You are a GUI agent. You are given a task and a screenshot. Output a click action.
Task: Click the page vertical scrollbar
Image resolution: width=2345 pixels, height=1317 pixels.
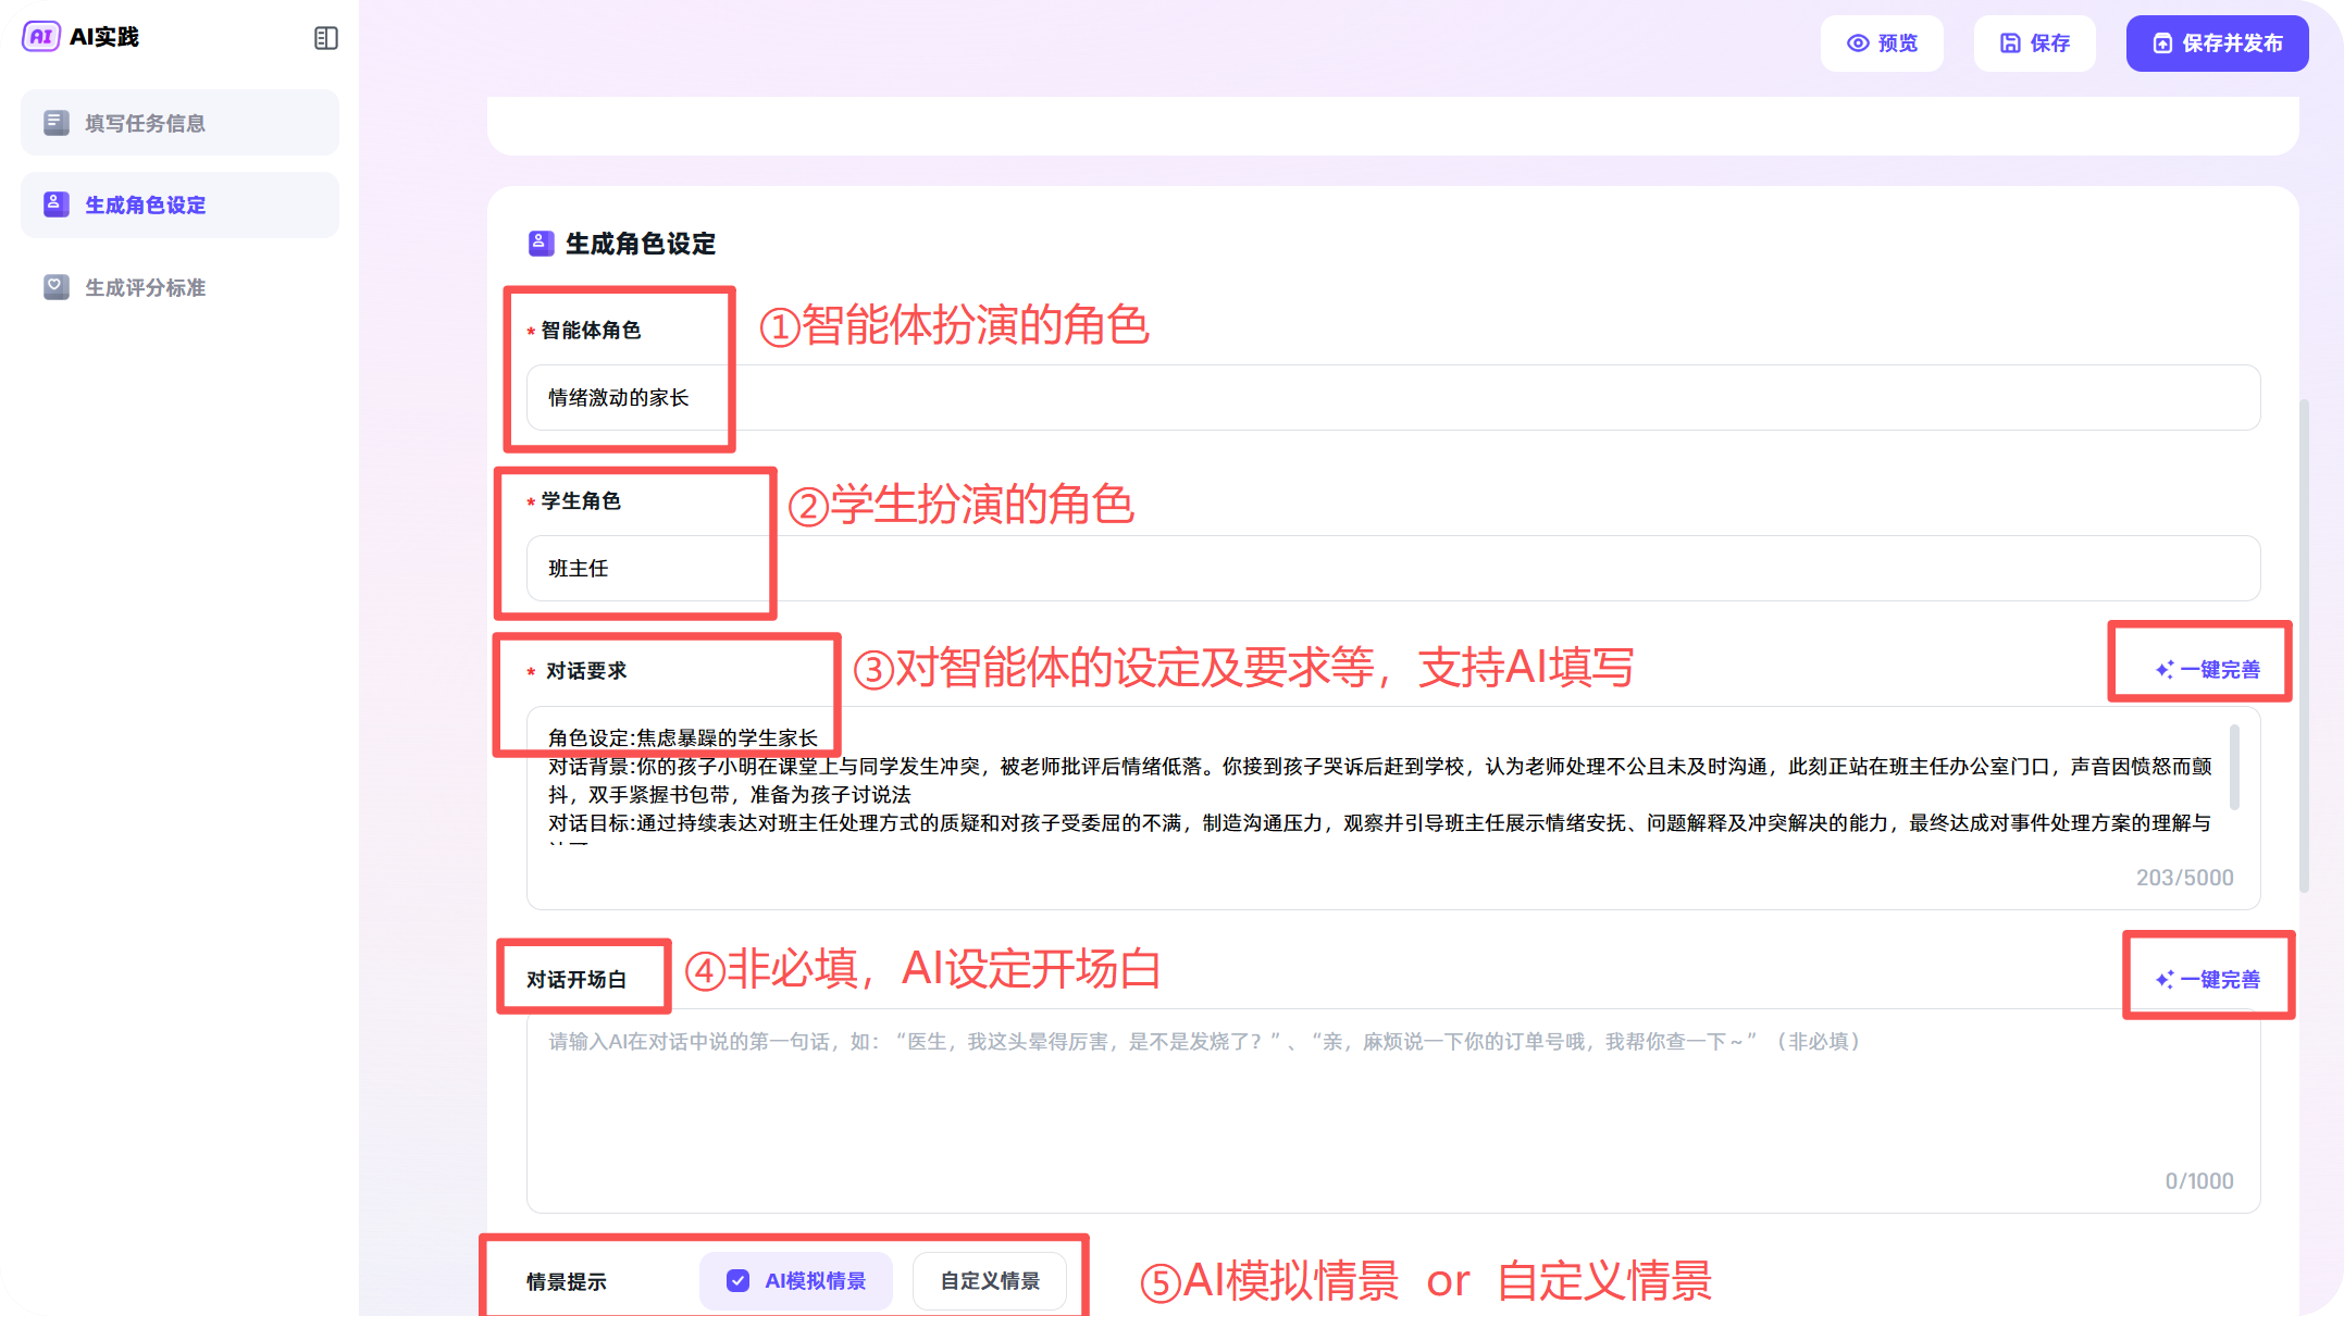(x=2304, y=645)
